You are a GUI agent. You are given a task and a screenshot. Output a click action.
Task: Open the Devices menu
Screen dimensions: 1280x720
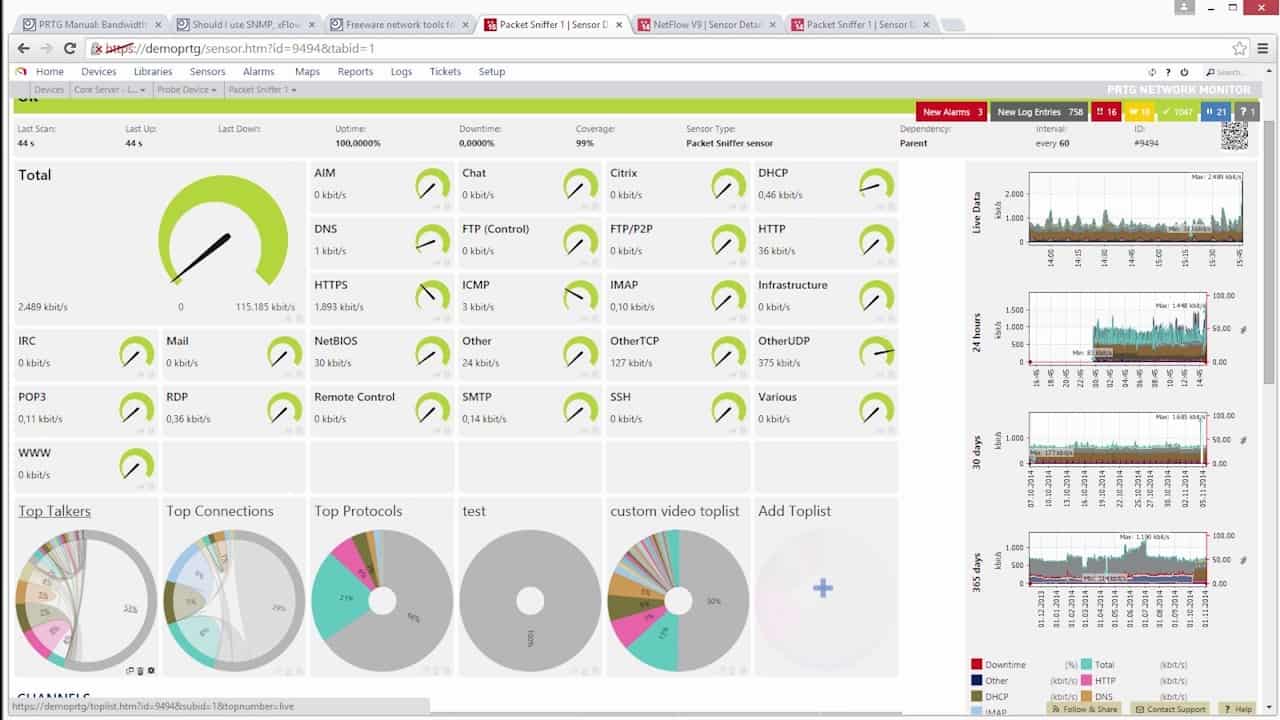pos(99,71)
